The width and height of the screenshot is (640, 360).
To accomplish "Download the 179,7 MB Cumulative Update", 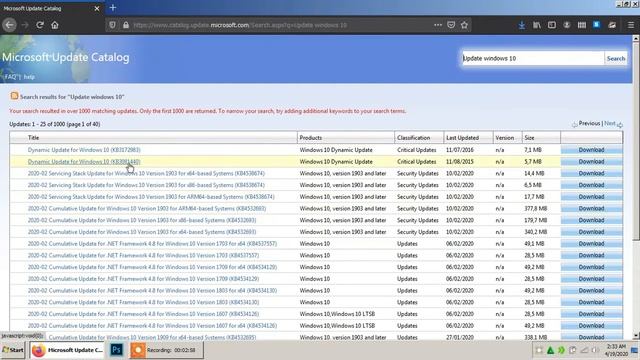I will coord(591,220).
